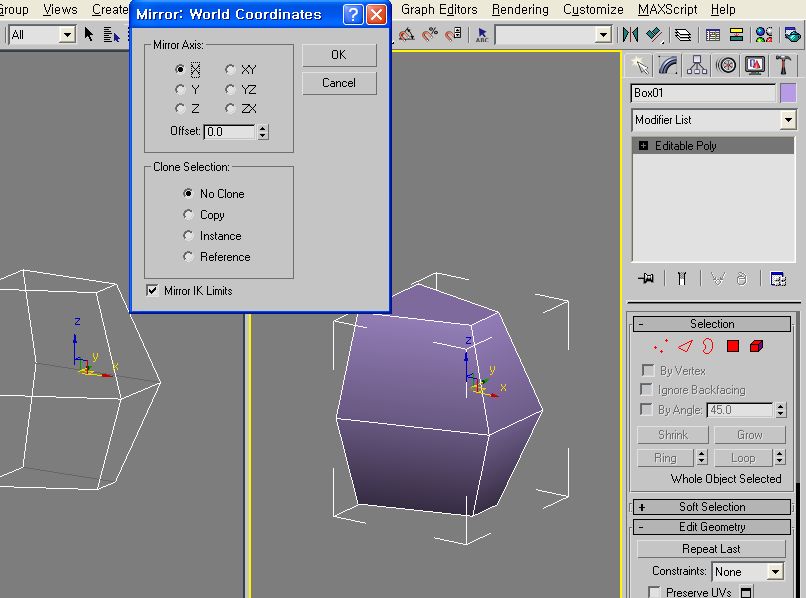Click Box01 object color swatch
This screenshot has height=598, width=806.
coord(788,93)
